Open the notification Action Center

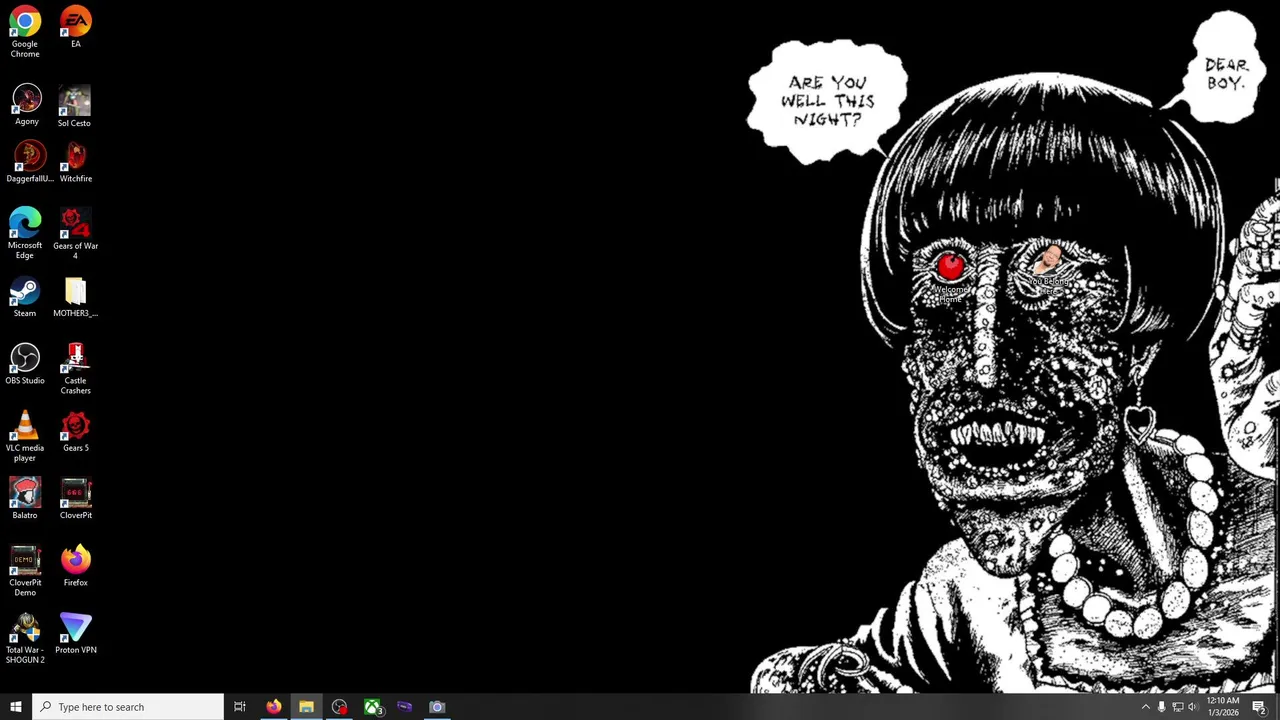1260,707
